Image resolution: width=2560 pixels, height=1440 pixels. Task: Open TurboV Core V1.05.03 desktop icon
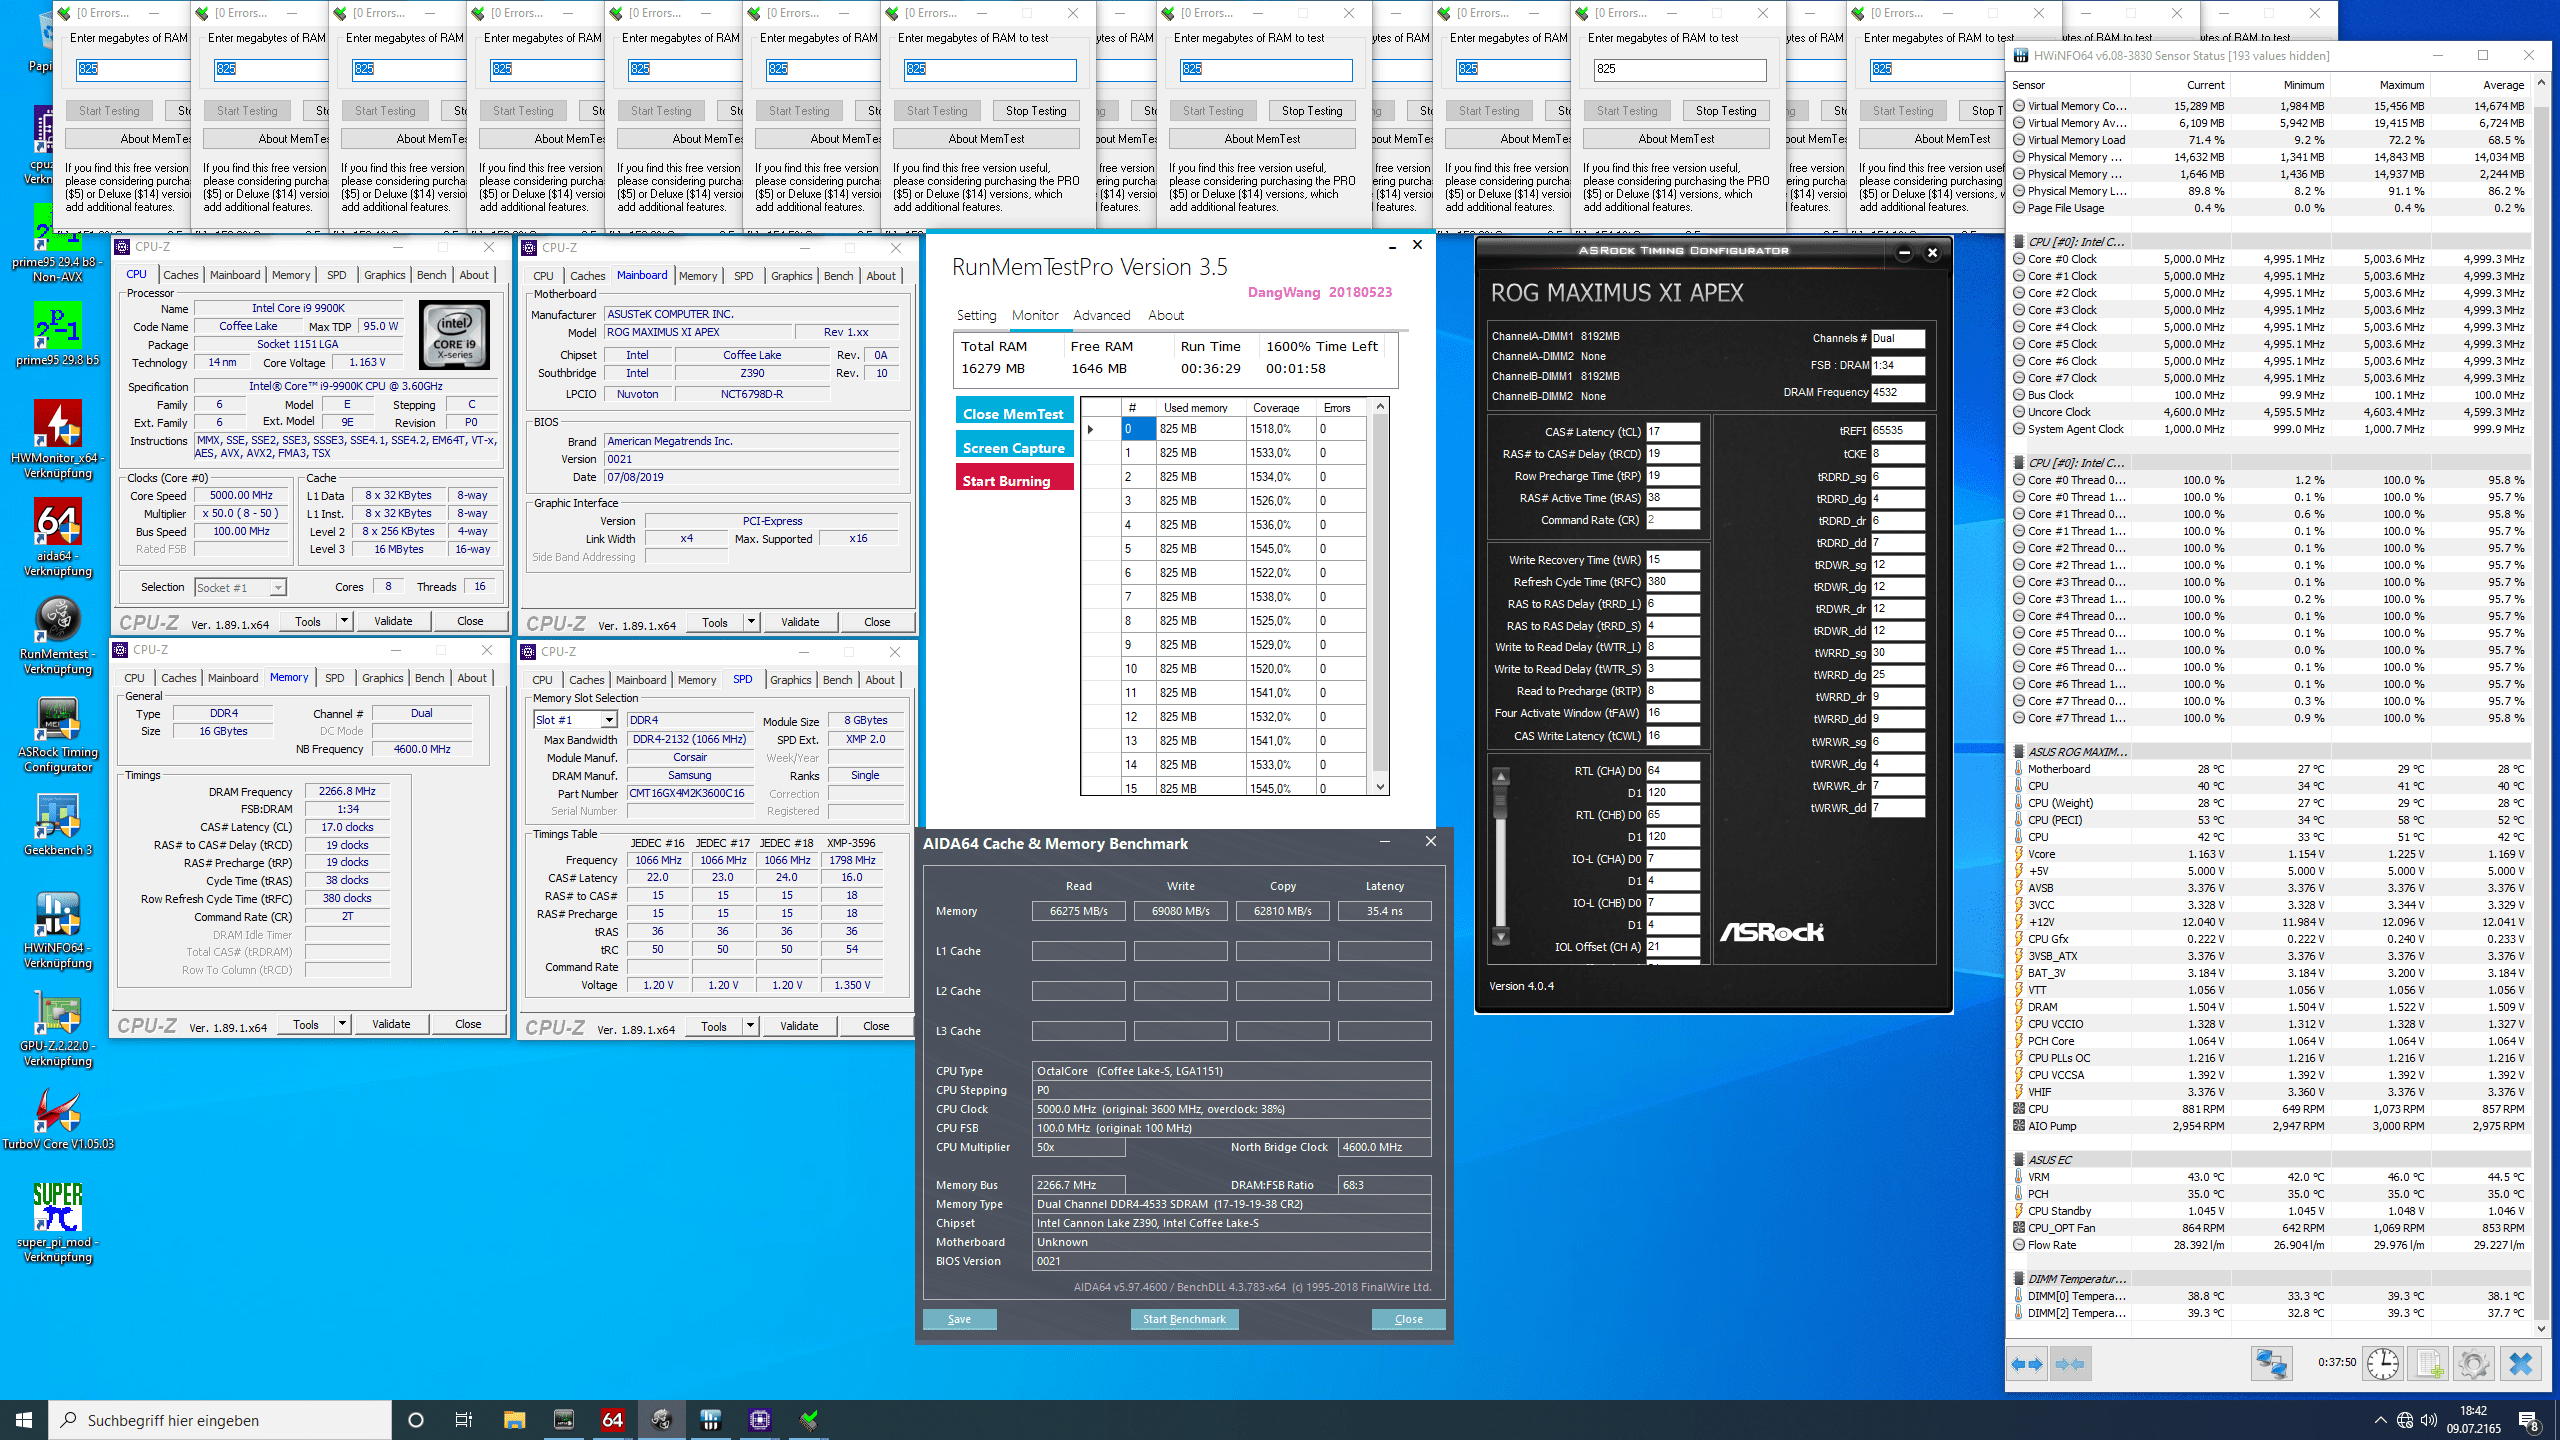pyautogui.click(x=57, y=1119)
